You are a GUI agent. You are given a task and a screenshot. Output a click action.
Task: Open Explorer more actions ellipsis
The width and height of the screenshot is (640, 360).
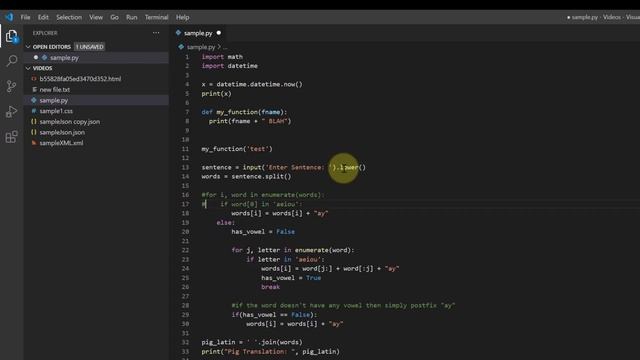(156, 33)
